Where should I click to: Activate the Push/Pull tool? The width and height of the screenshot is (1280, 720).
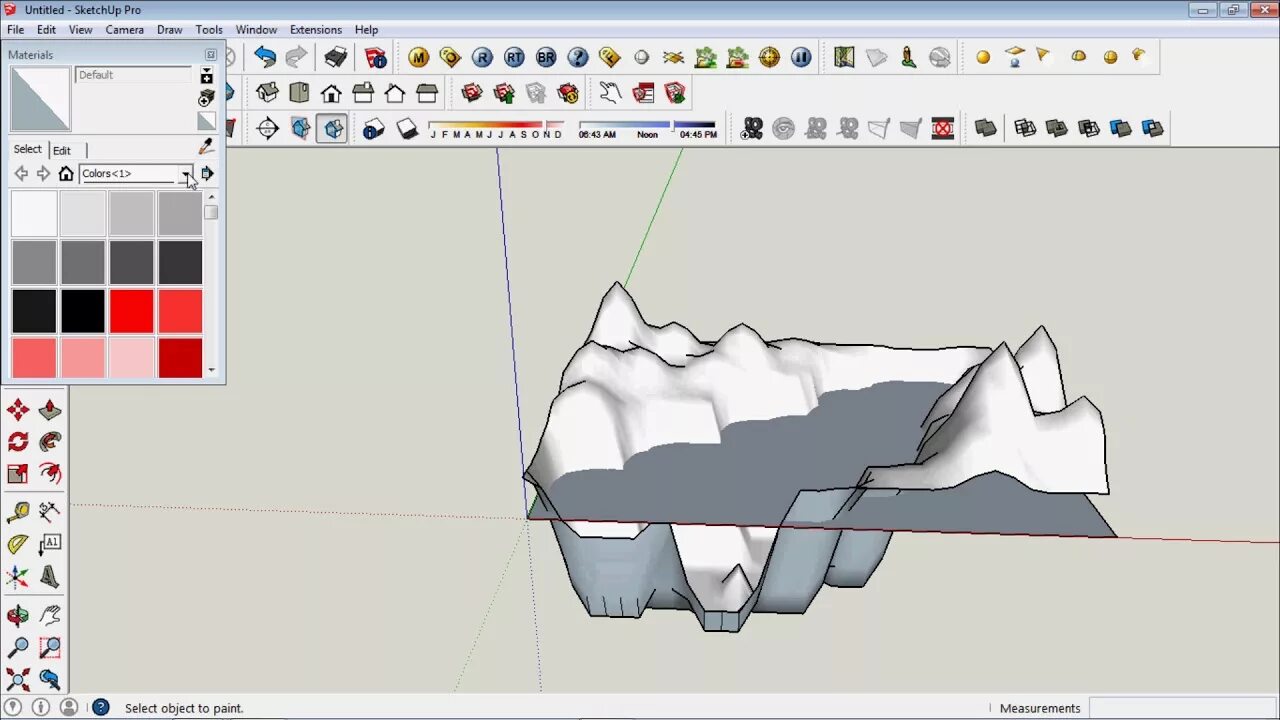[x=50, y=410]
